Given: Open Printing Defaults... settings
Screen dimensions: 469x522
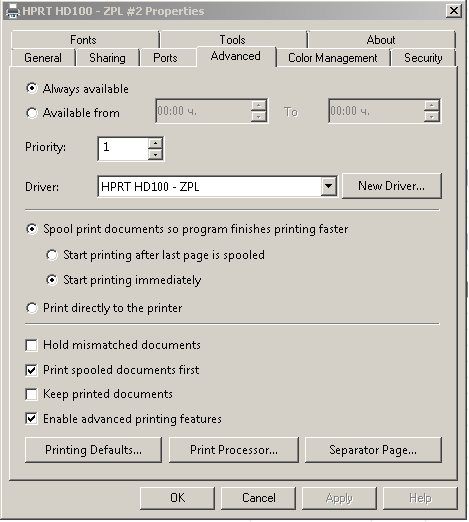Looking at the screenshot, I should [x=93, y=450].
